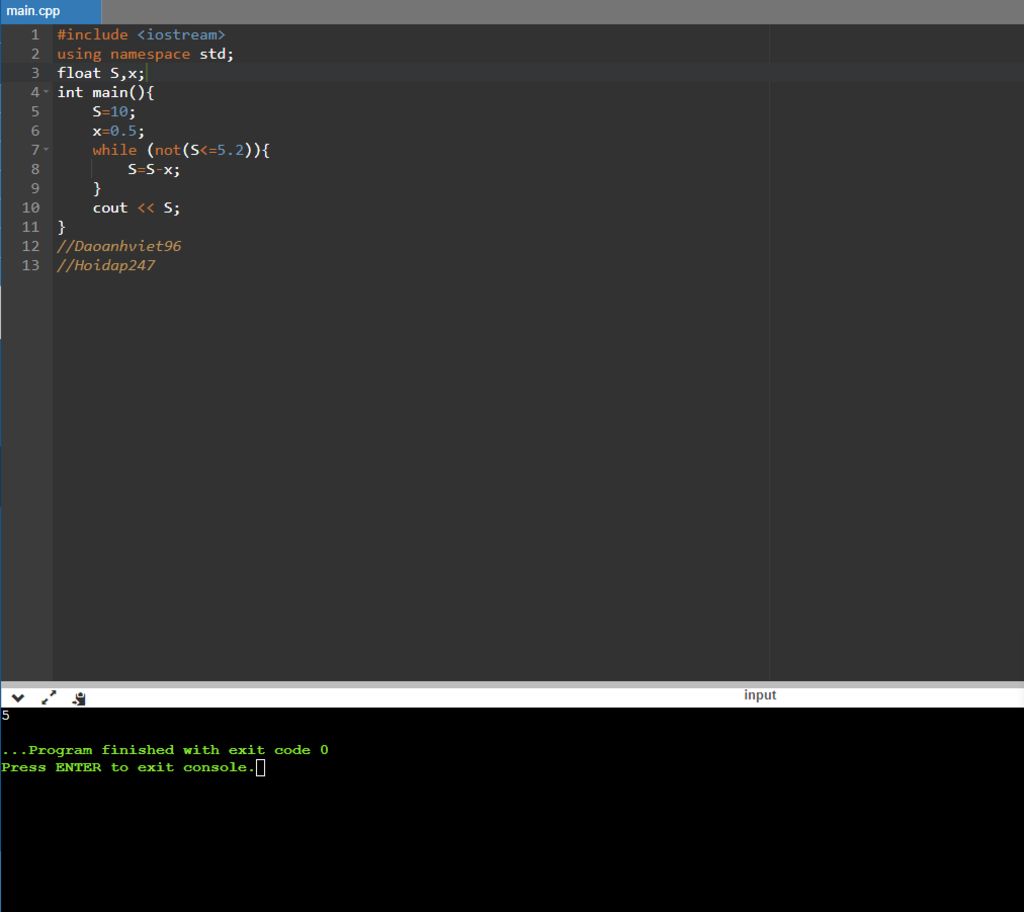Click line number 13 in gutter

coord(31,265)
